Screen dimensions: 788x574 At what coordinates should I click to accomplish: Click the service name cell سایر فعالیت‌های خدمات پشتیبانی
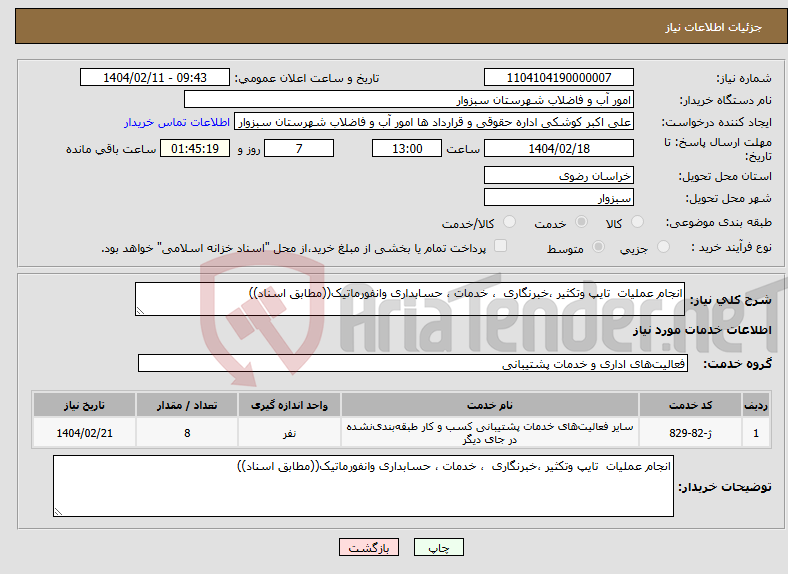(x=489, y=433)
